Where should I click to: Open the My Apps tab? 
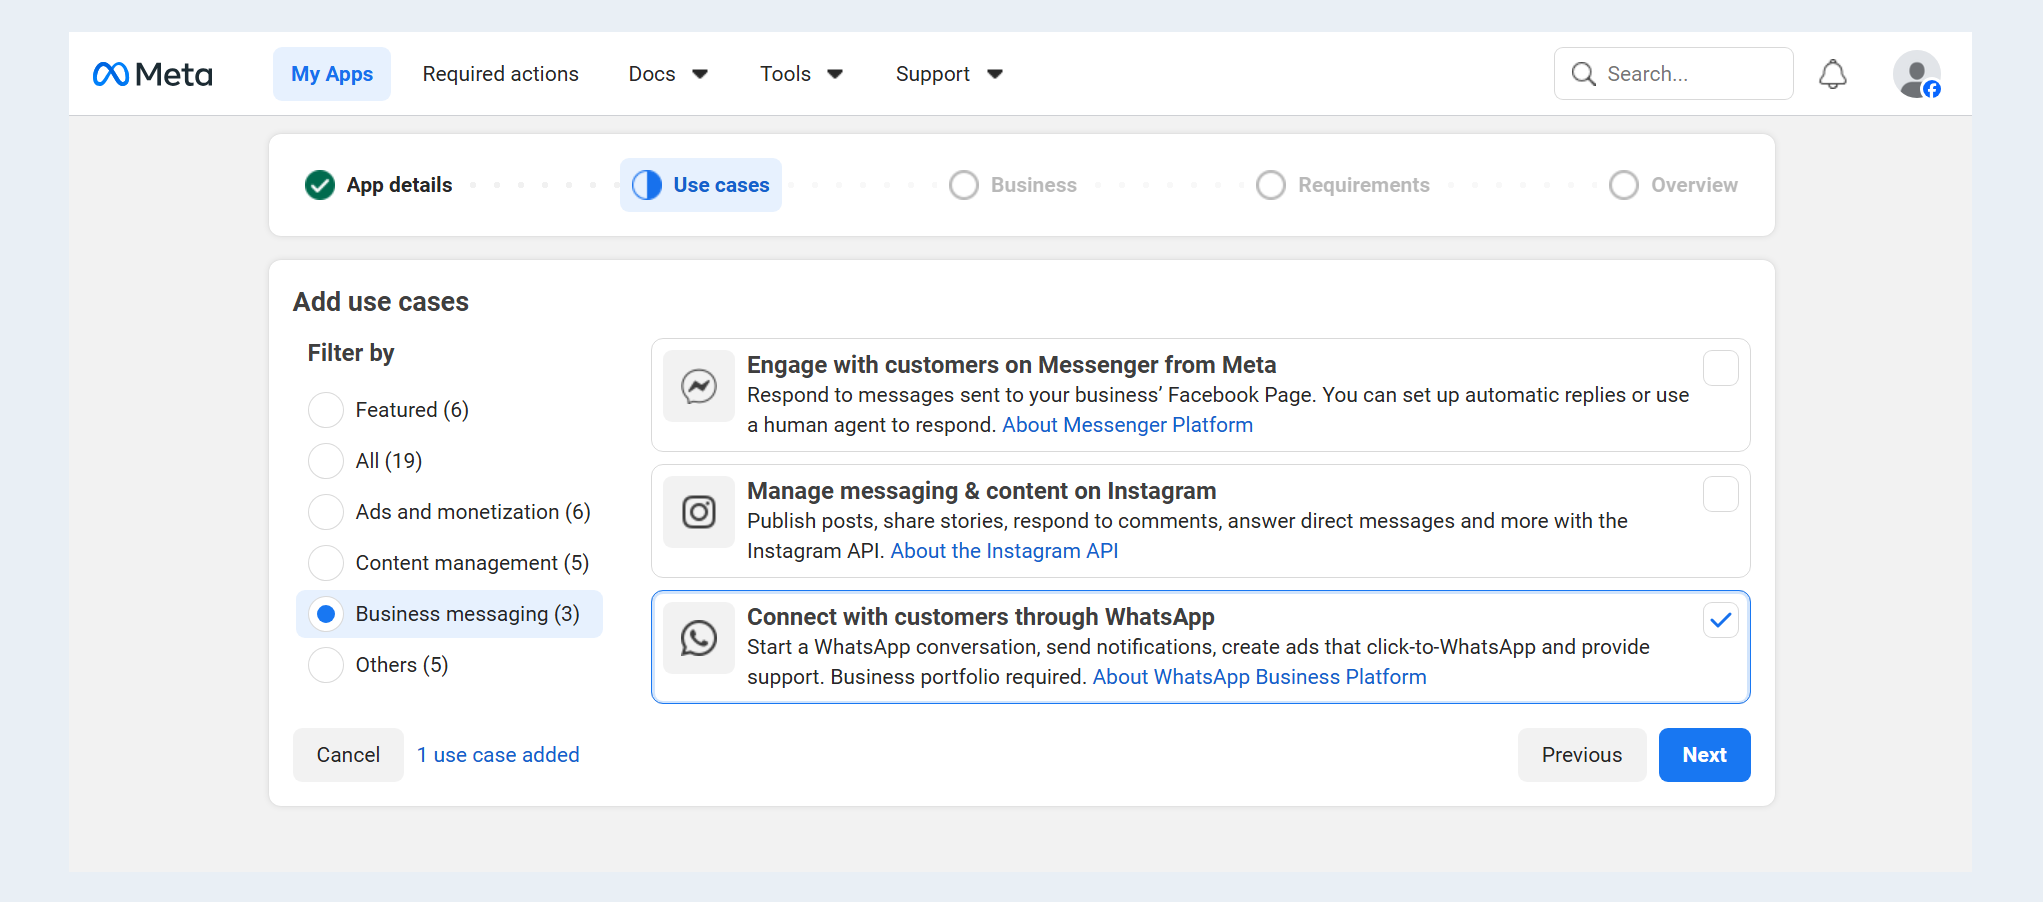coord(332,74)
